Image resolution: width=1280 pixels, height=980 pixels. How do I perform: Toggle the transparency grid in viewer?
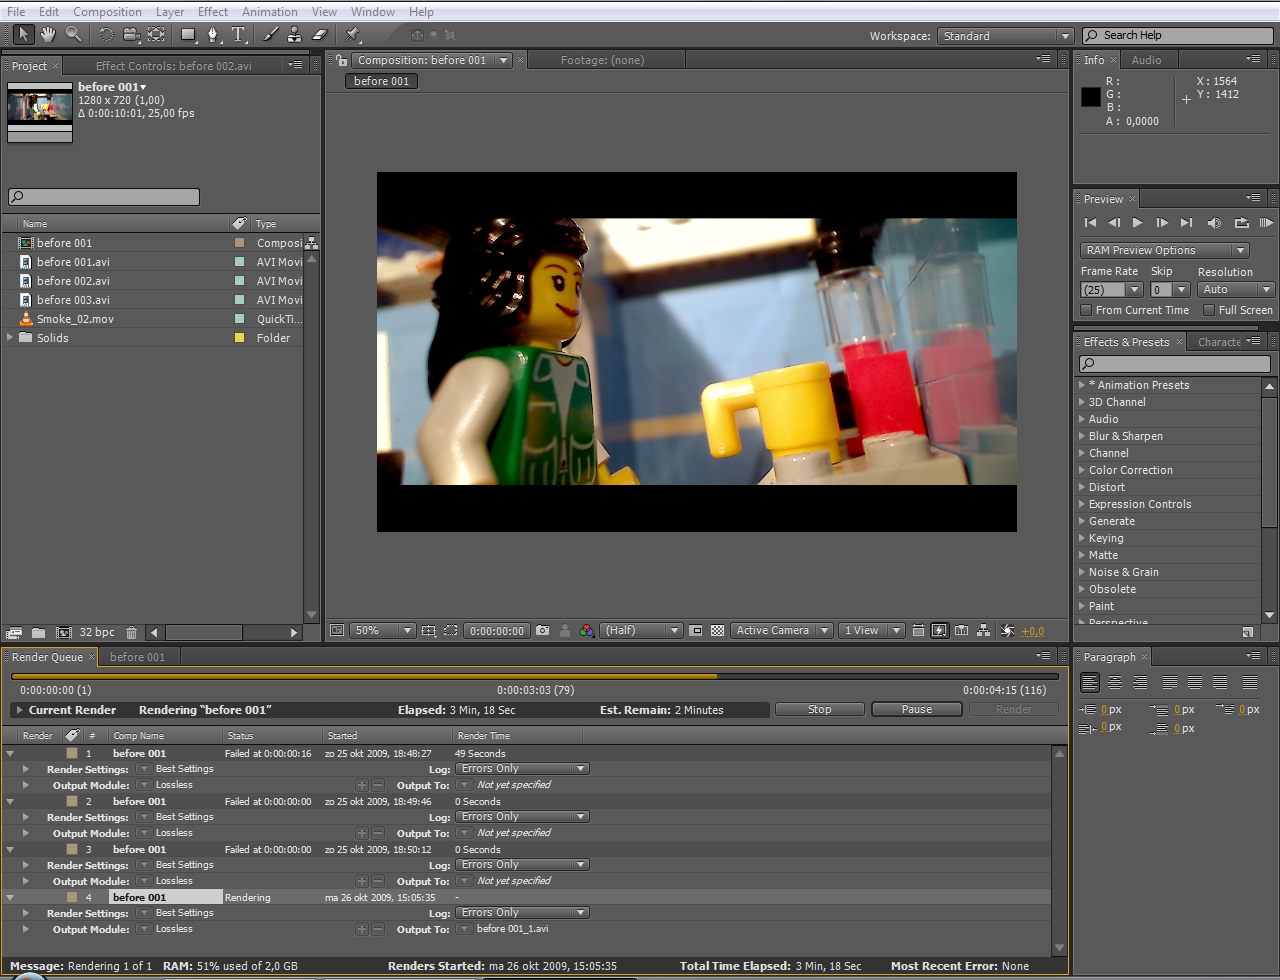tap(717, 631)
